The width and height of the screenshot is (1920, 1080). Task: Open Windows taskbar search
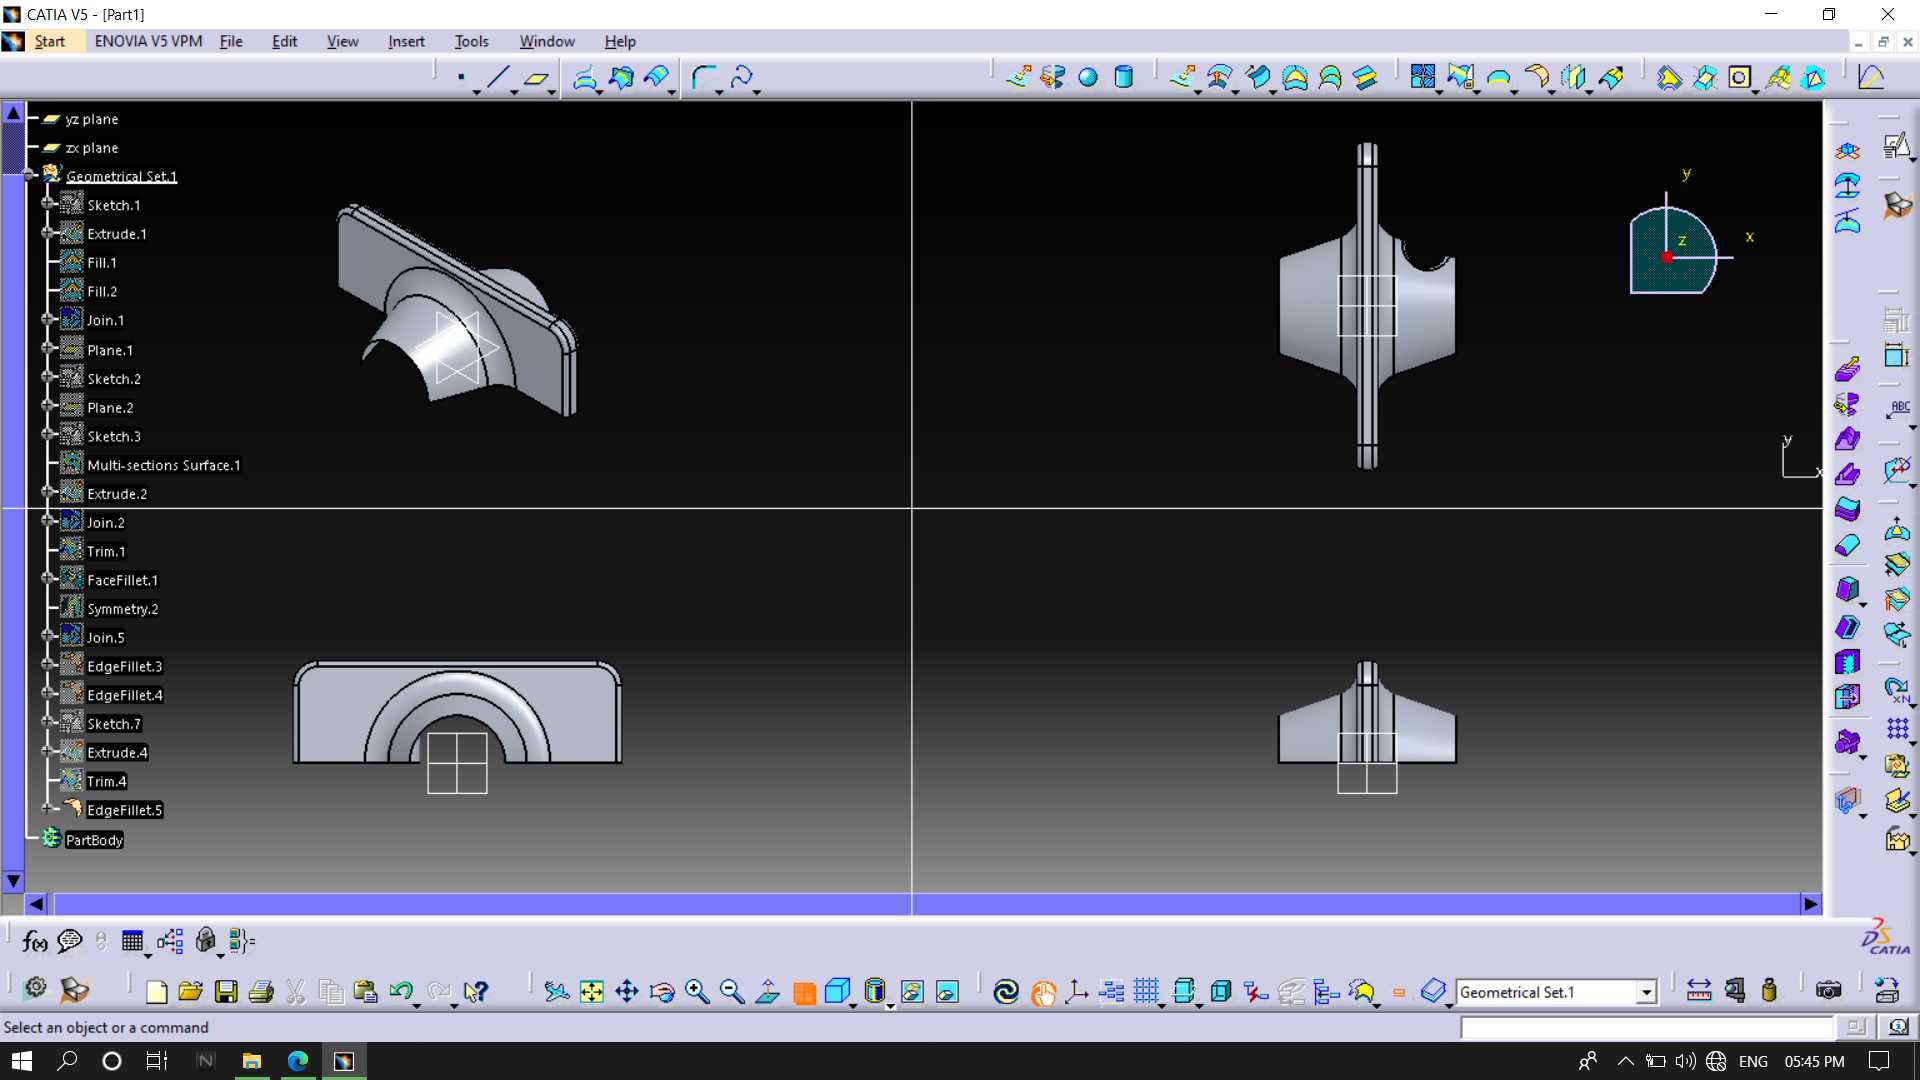(x=67, y=1061)
